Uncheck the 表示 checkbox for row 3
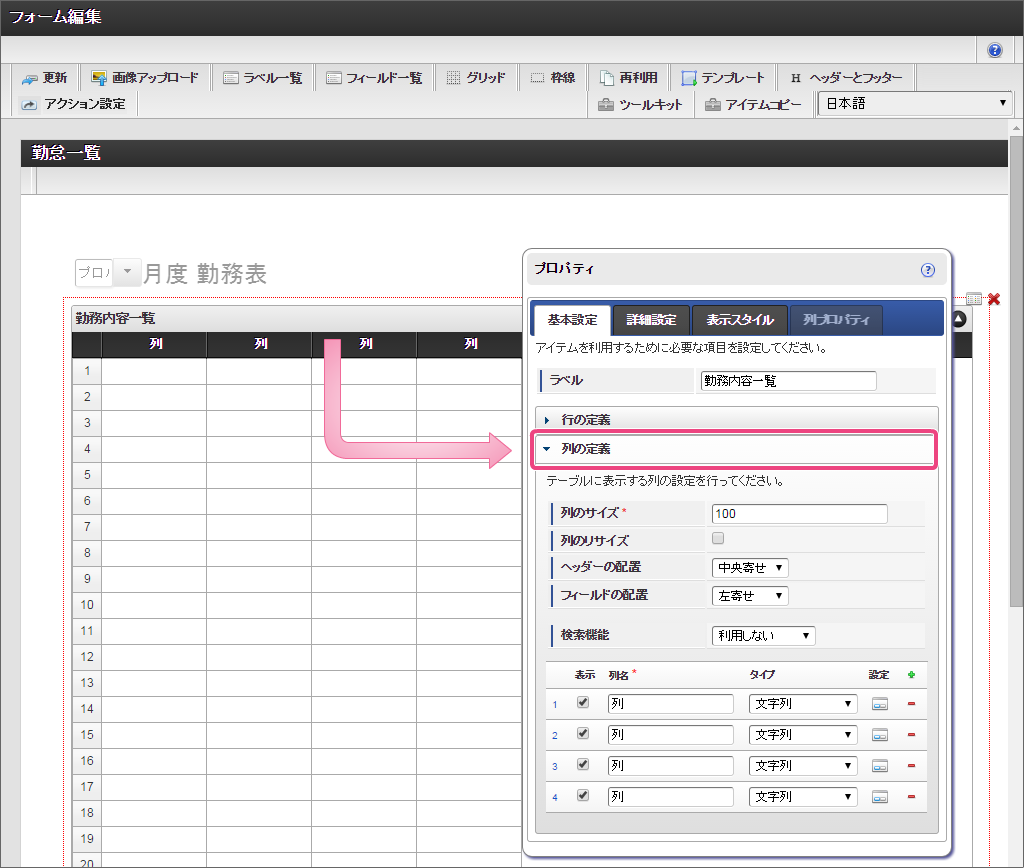Viewport: 1024px width, 868px height. pos(583,765)
